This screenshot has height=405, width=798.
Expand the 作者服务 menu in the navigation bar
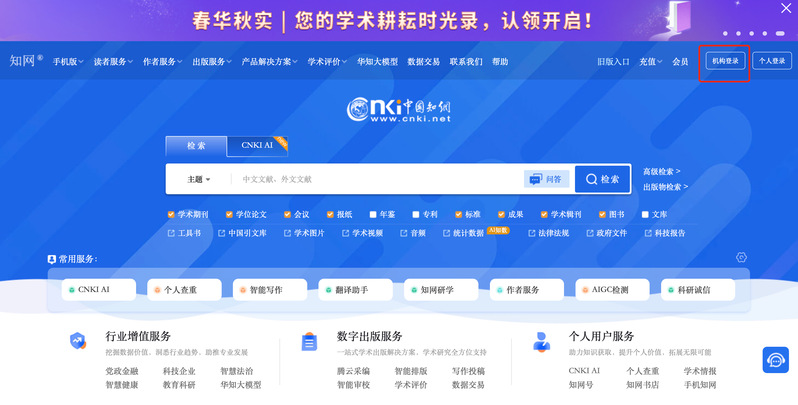click(x=162, y=62)
